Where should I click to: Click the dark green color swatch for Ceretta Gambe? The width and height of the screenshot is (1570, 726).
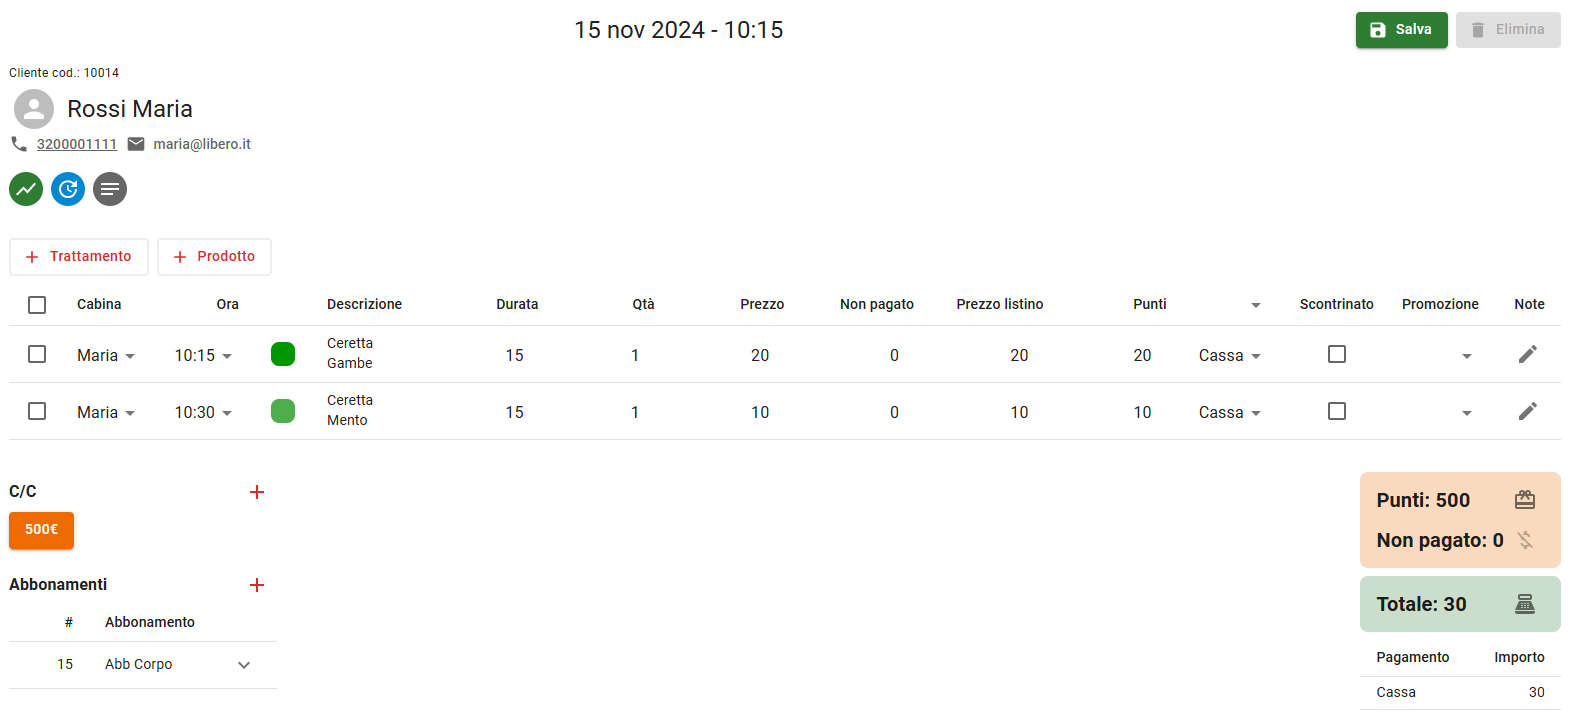283,354
